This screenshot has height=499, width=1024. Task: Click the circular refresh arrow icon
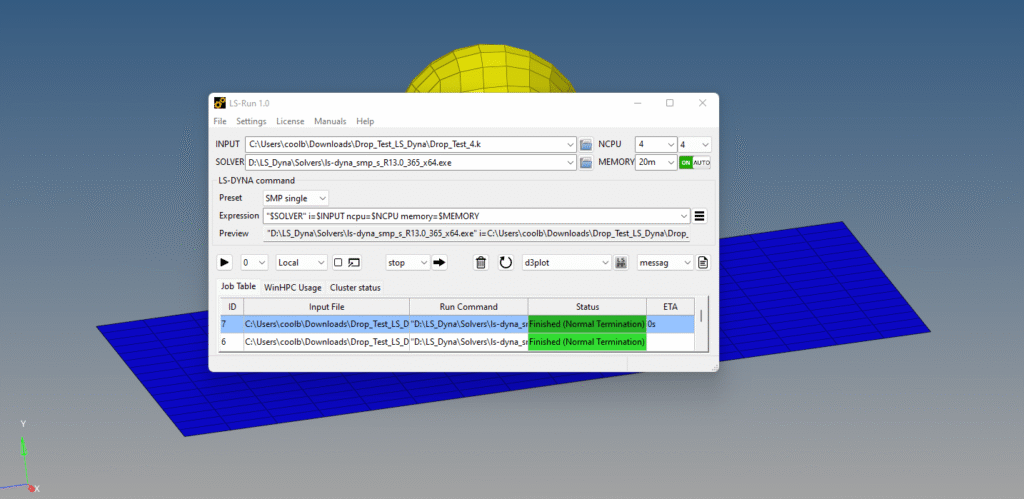tap(505, 262)
